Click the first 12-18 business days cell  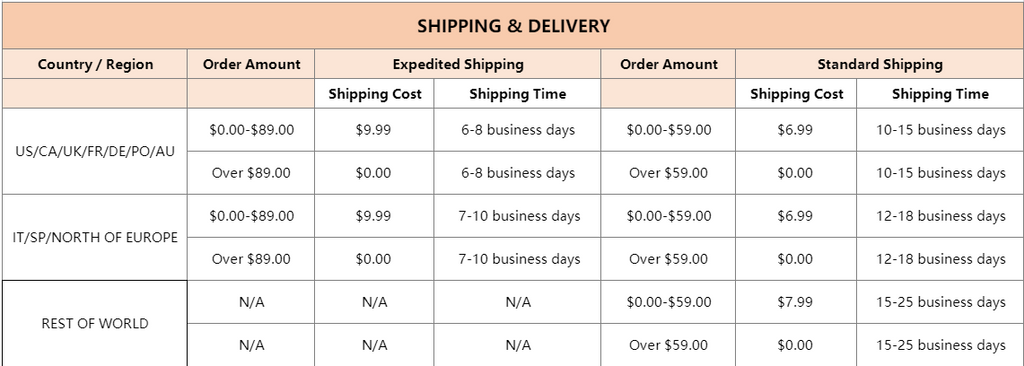point(940,216)
